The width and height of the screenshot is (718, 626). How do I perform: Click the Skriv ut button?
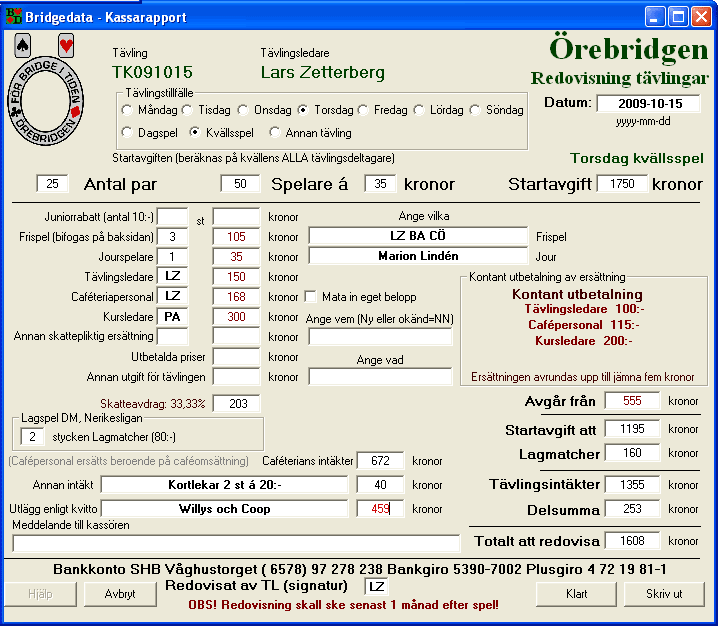point(664,593)
